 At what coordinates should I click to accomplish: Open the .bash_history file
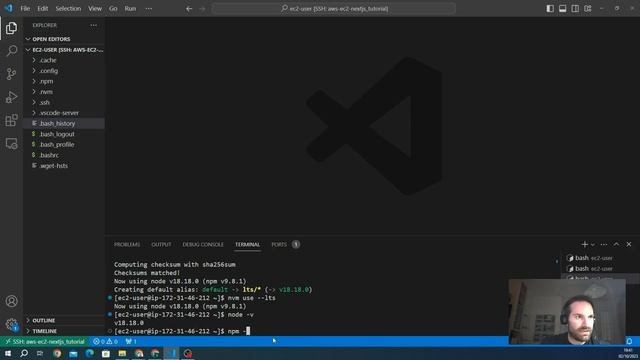click(x=64, y=123)
